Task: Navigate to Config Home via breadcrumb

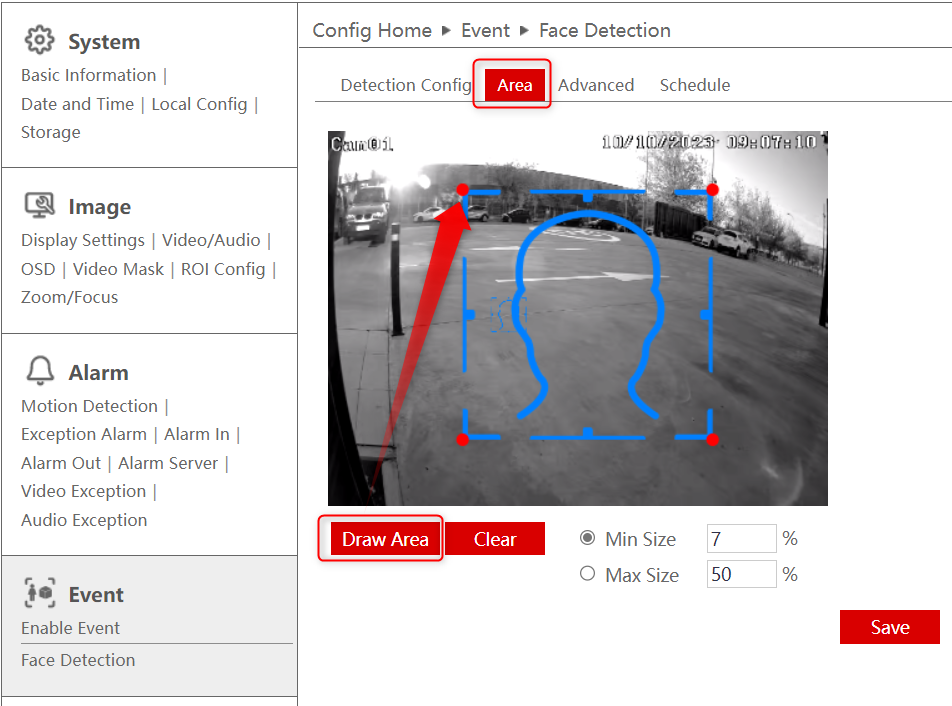Action: 371,31
